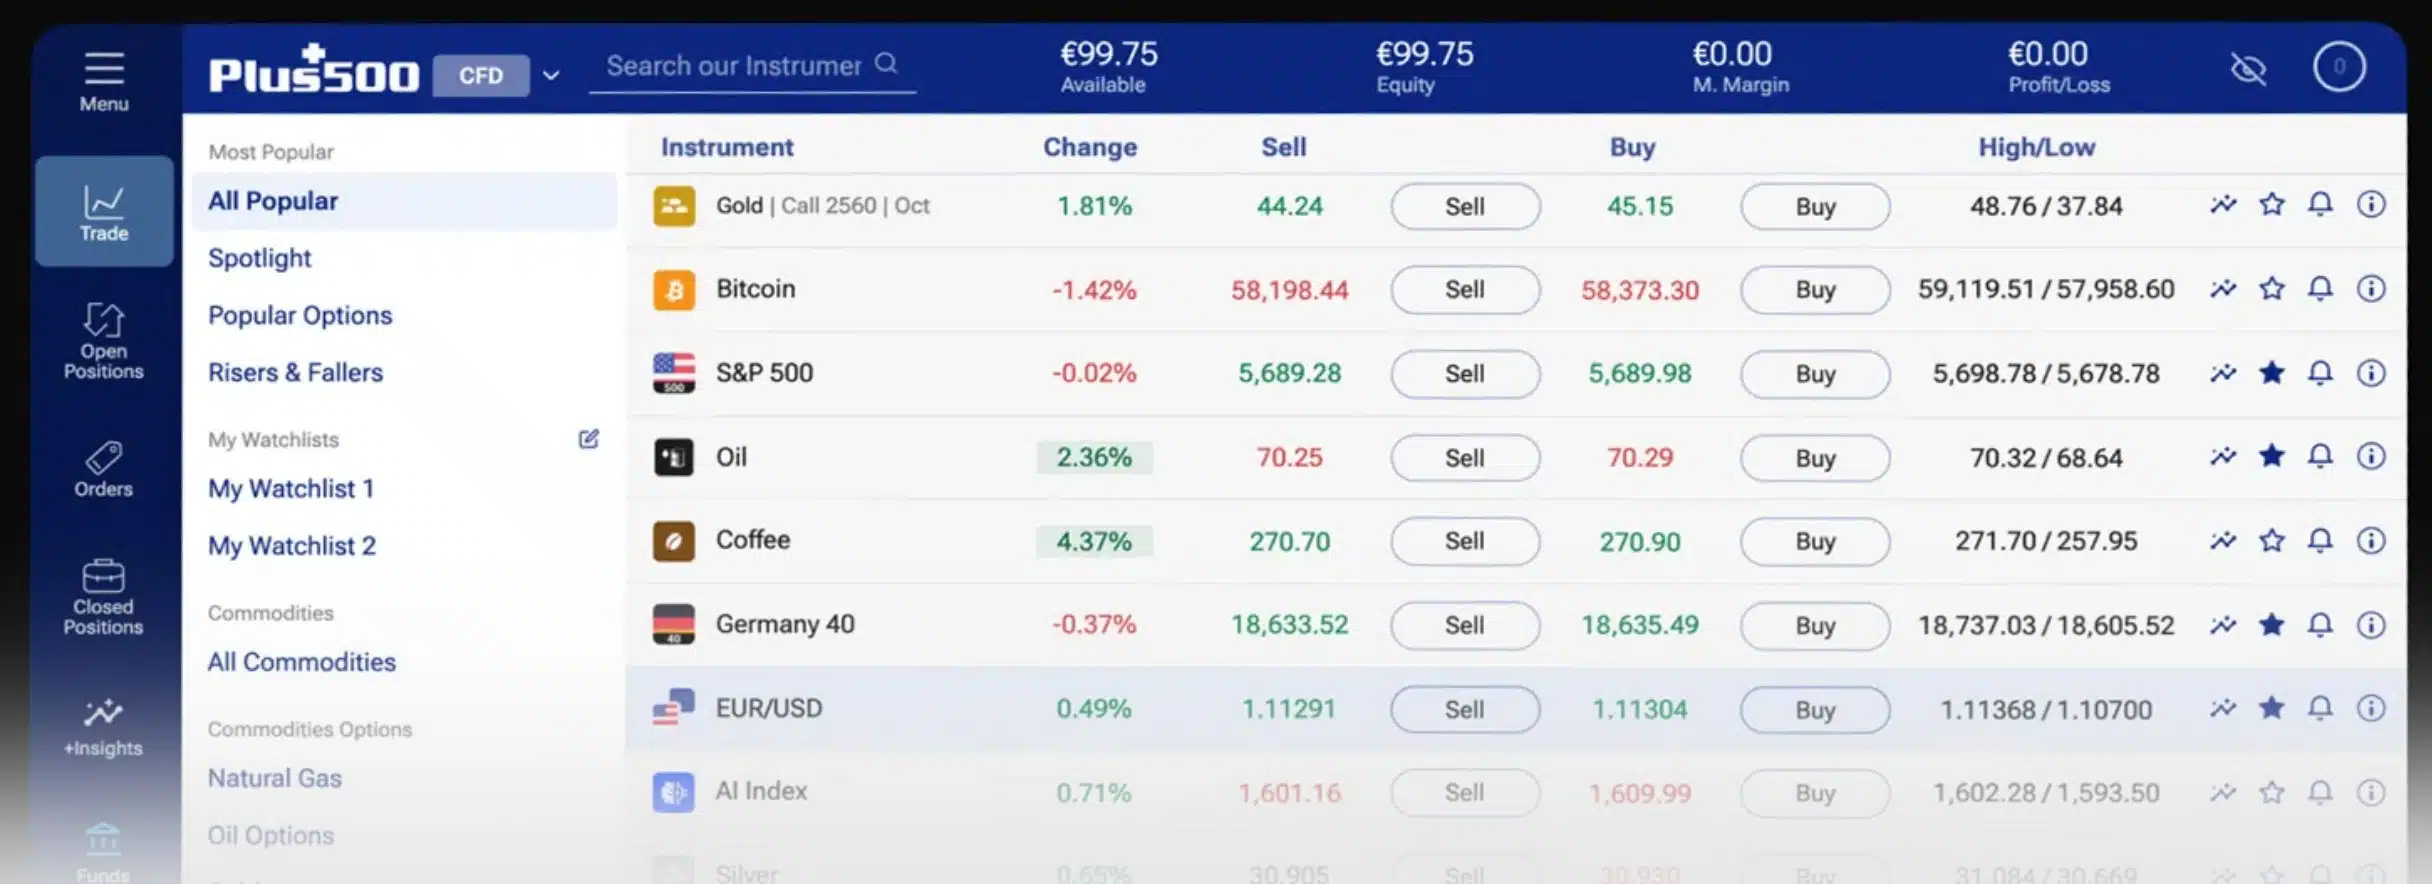This screenshot has width=2432, height=884.
Task: Open the chart icon for Bitcoin
Action: pyautogui.click(x=2223, y=289)
